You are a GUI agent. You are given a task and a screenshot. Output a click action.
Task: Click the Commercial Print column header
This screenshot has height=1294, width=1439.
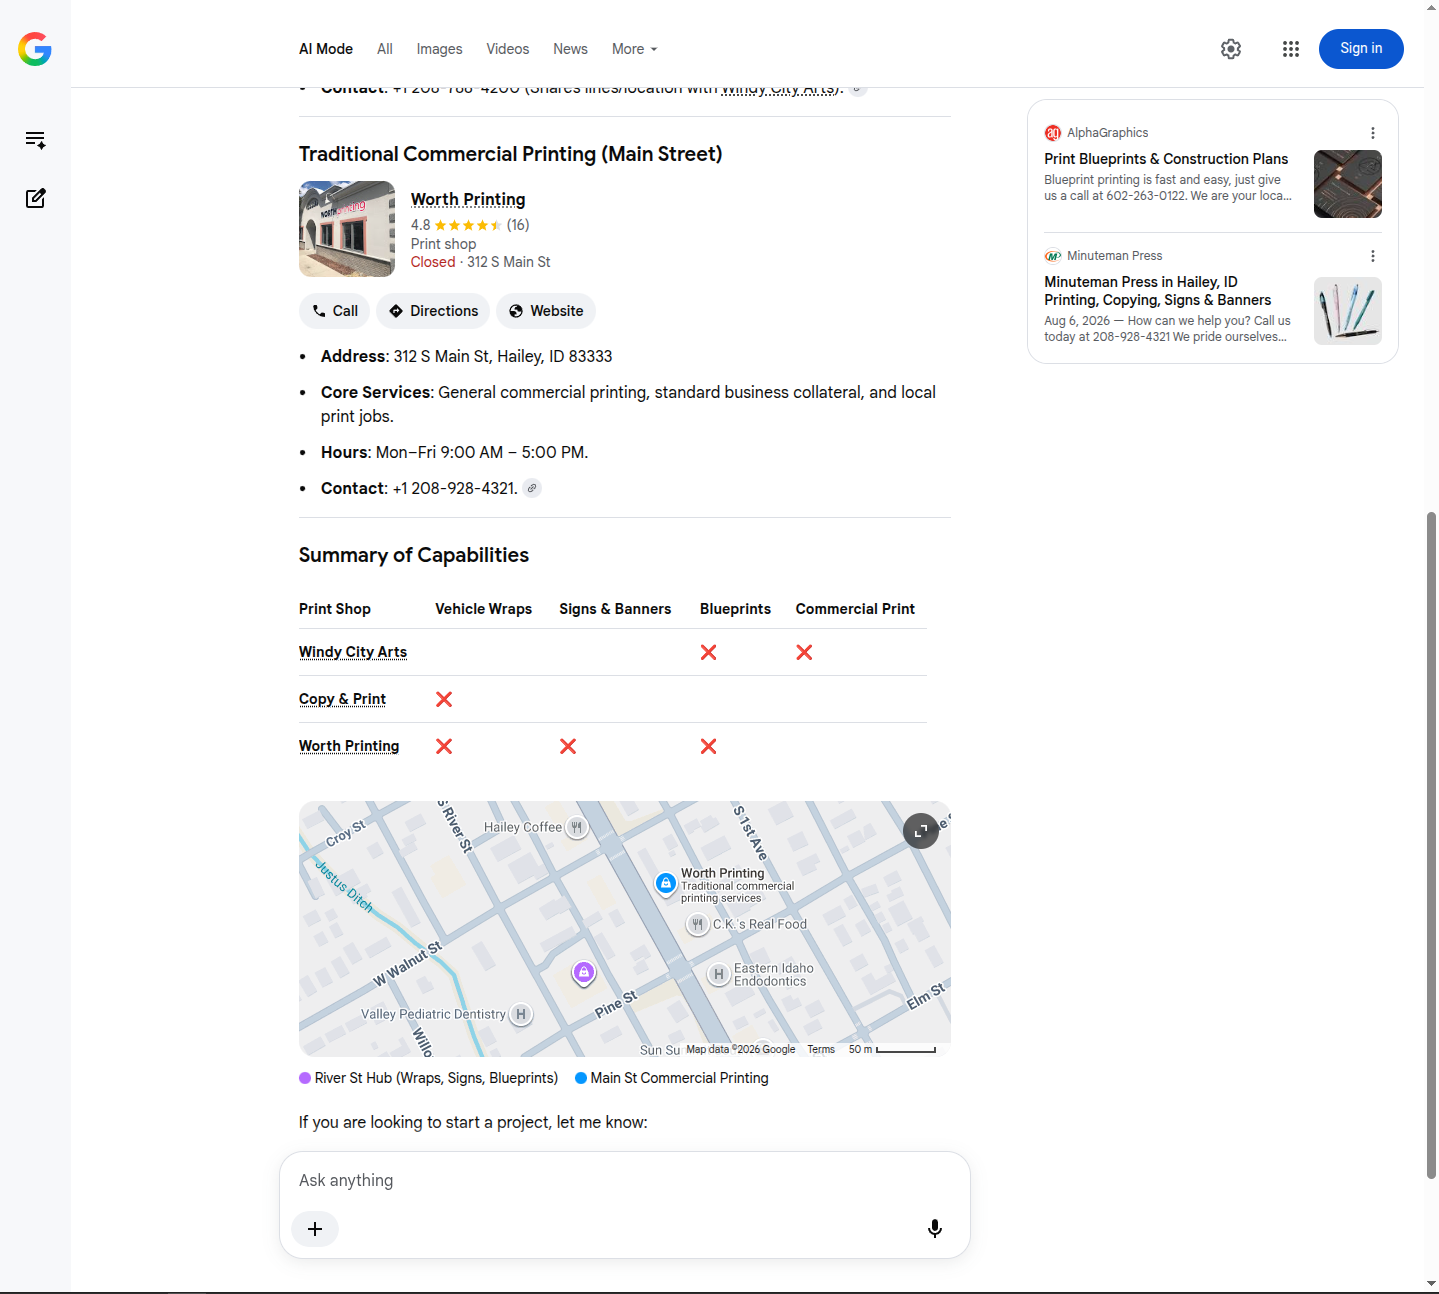pos(856,609)
